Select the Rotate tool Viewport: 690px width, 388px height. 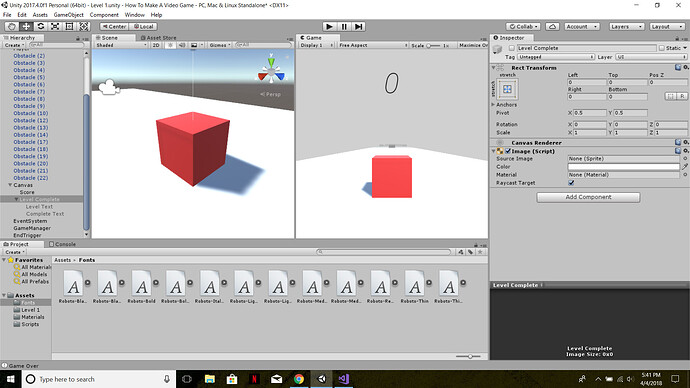(x=40, y=26)
